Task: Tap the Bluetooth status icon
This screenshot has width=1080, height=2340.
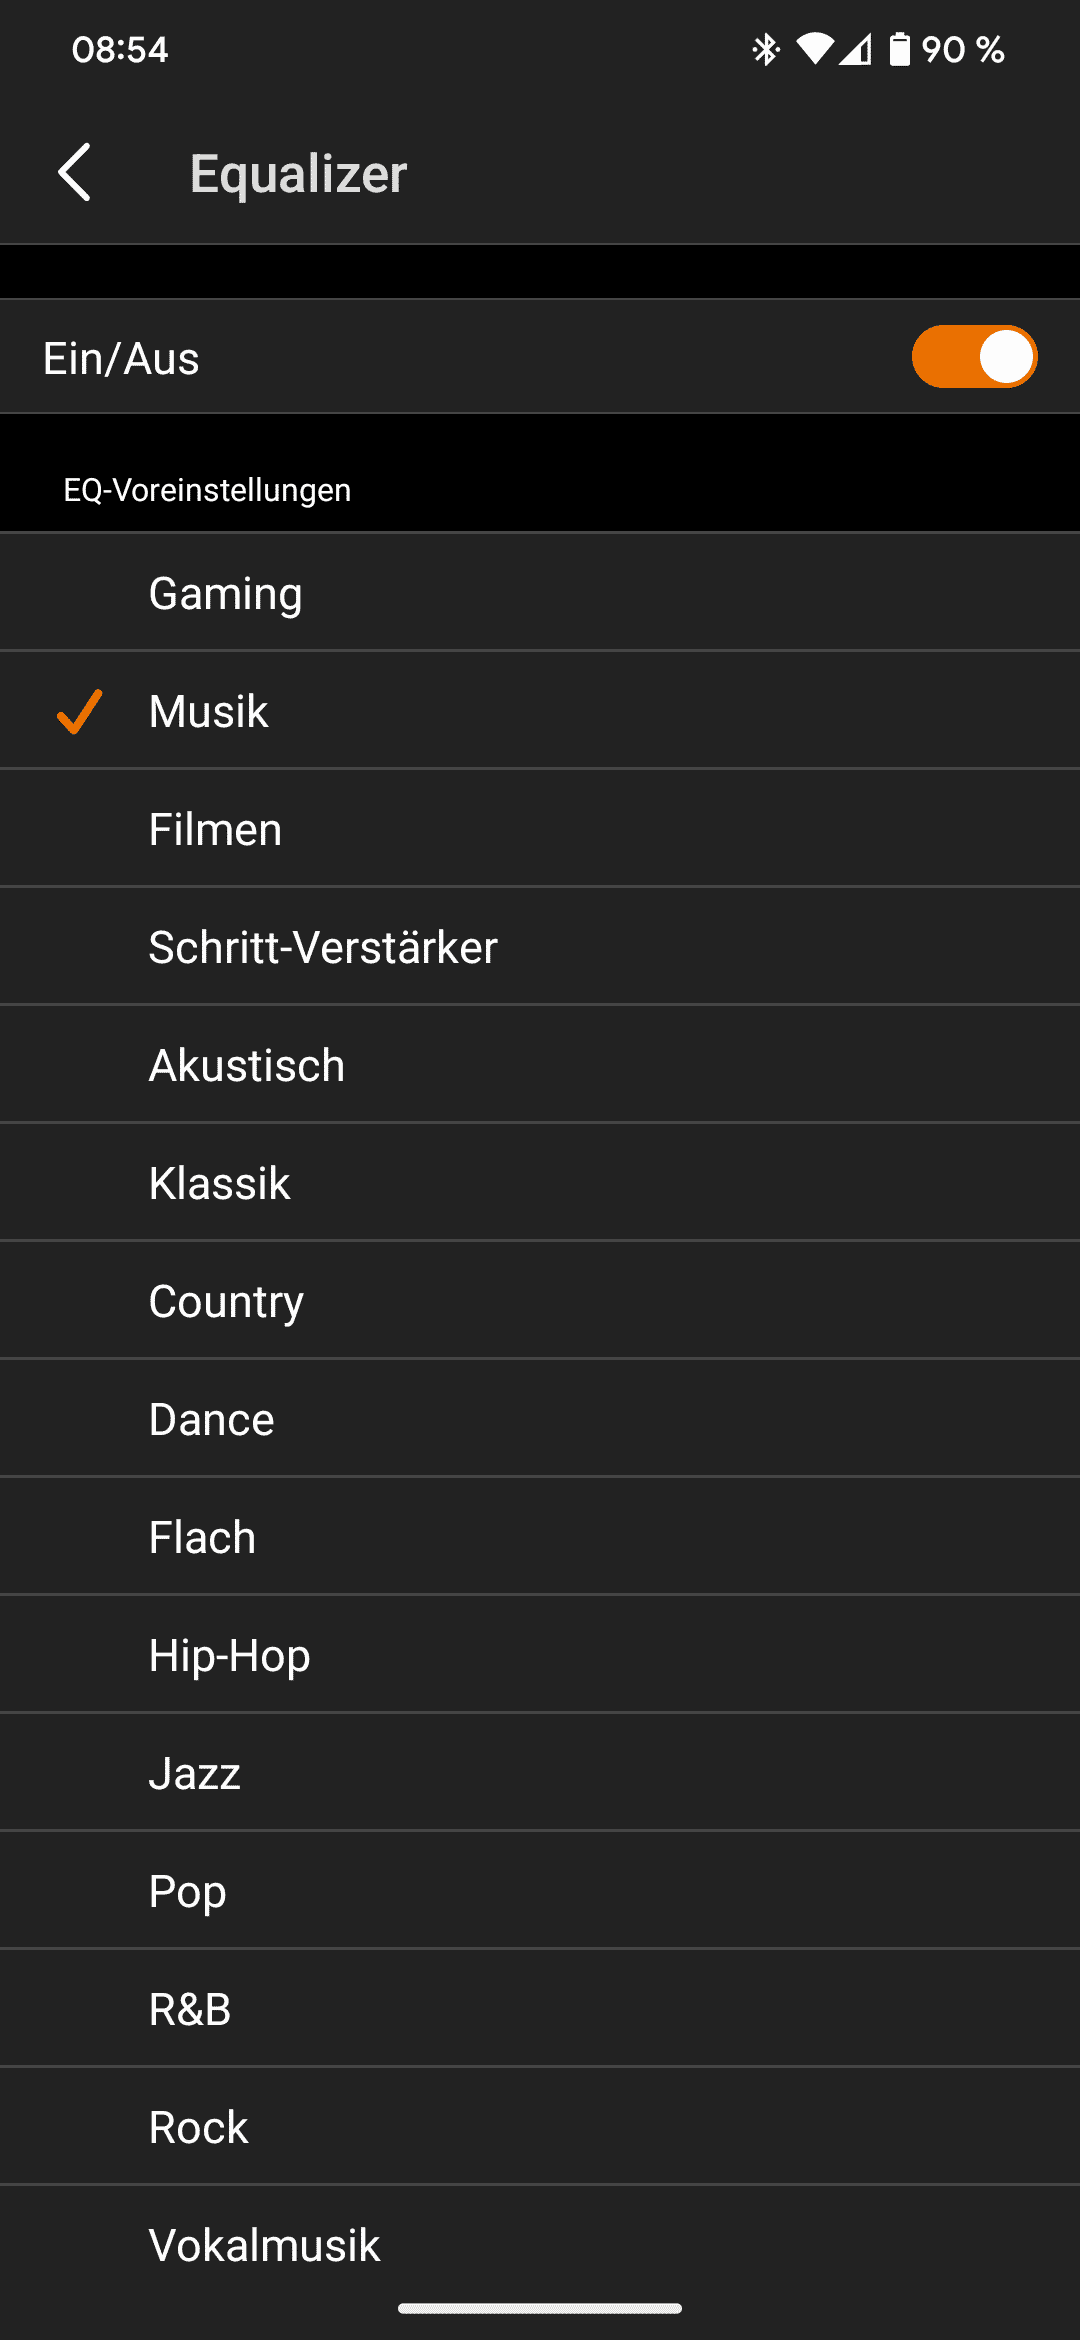Action: [x=766, y=49]
